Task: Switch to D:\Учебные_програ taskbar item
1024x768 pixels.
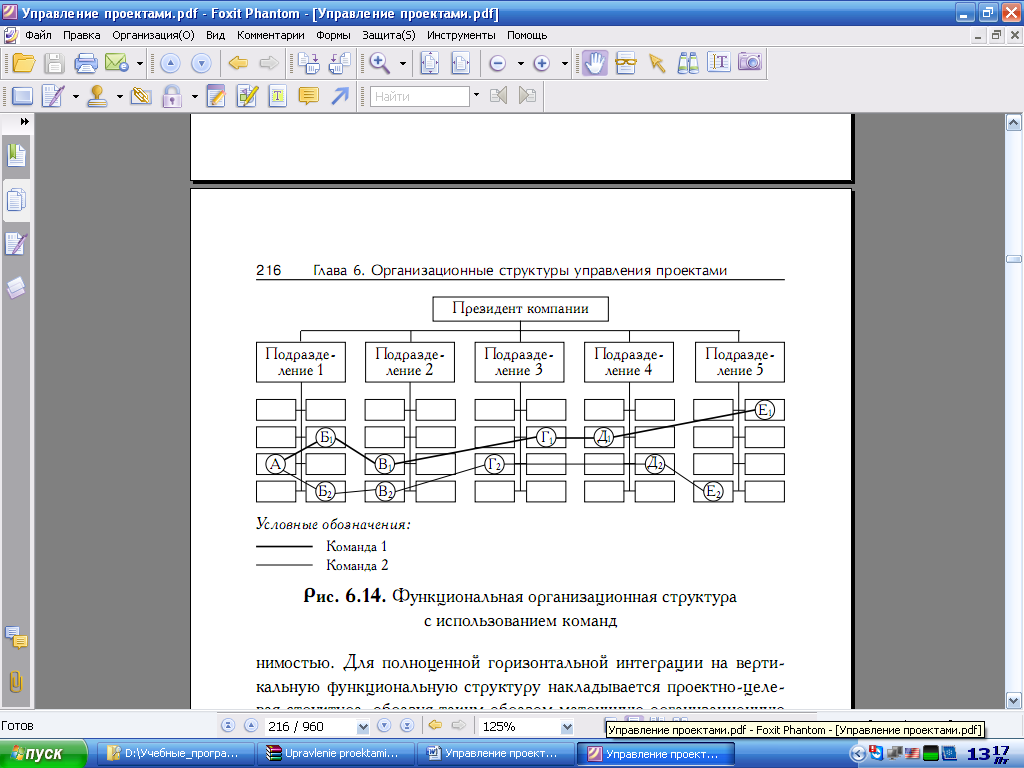Action: (x=174, y=754)
